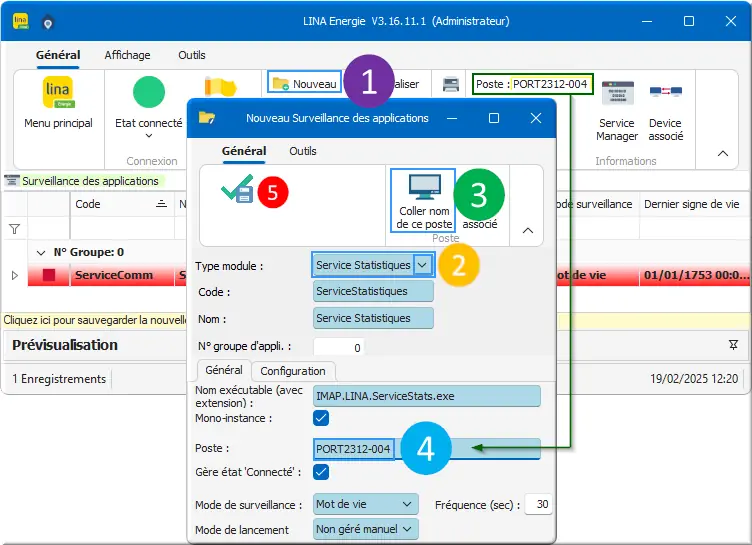Click the lina app icon in title bar
This screenshot has width=752, height=545.
(x=21, y=21)
